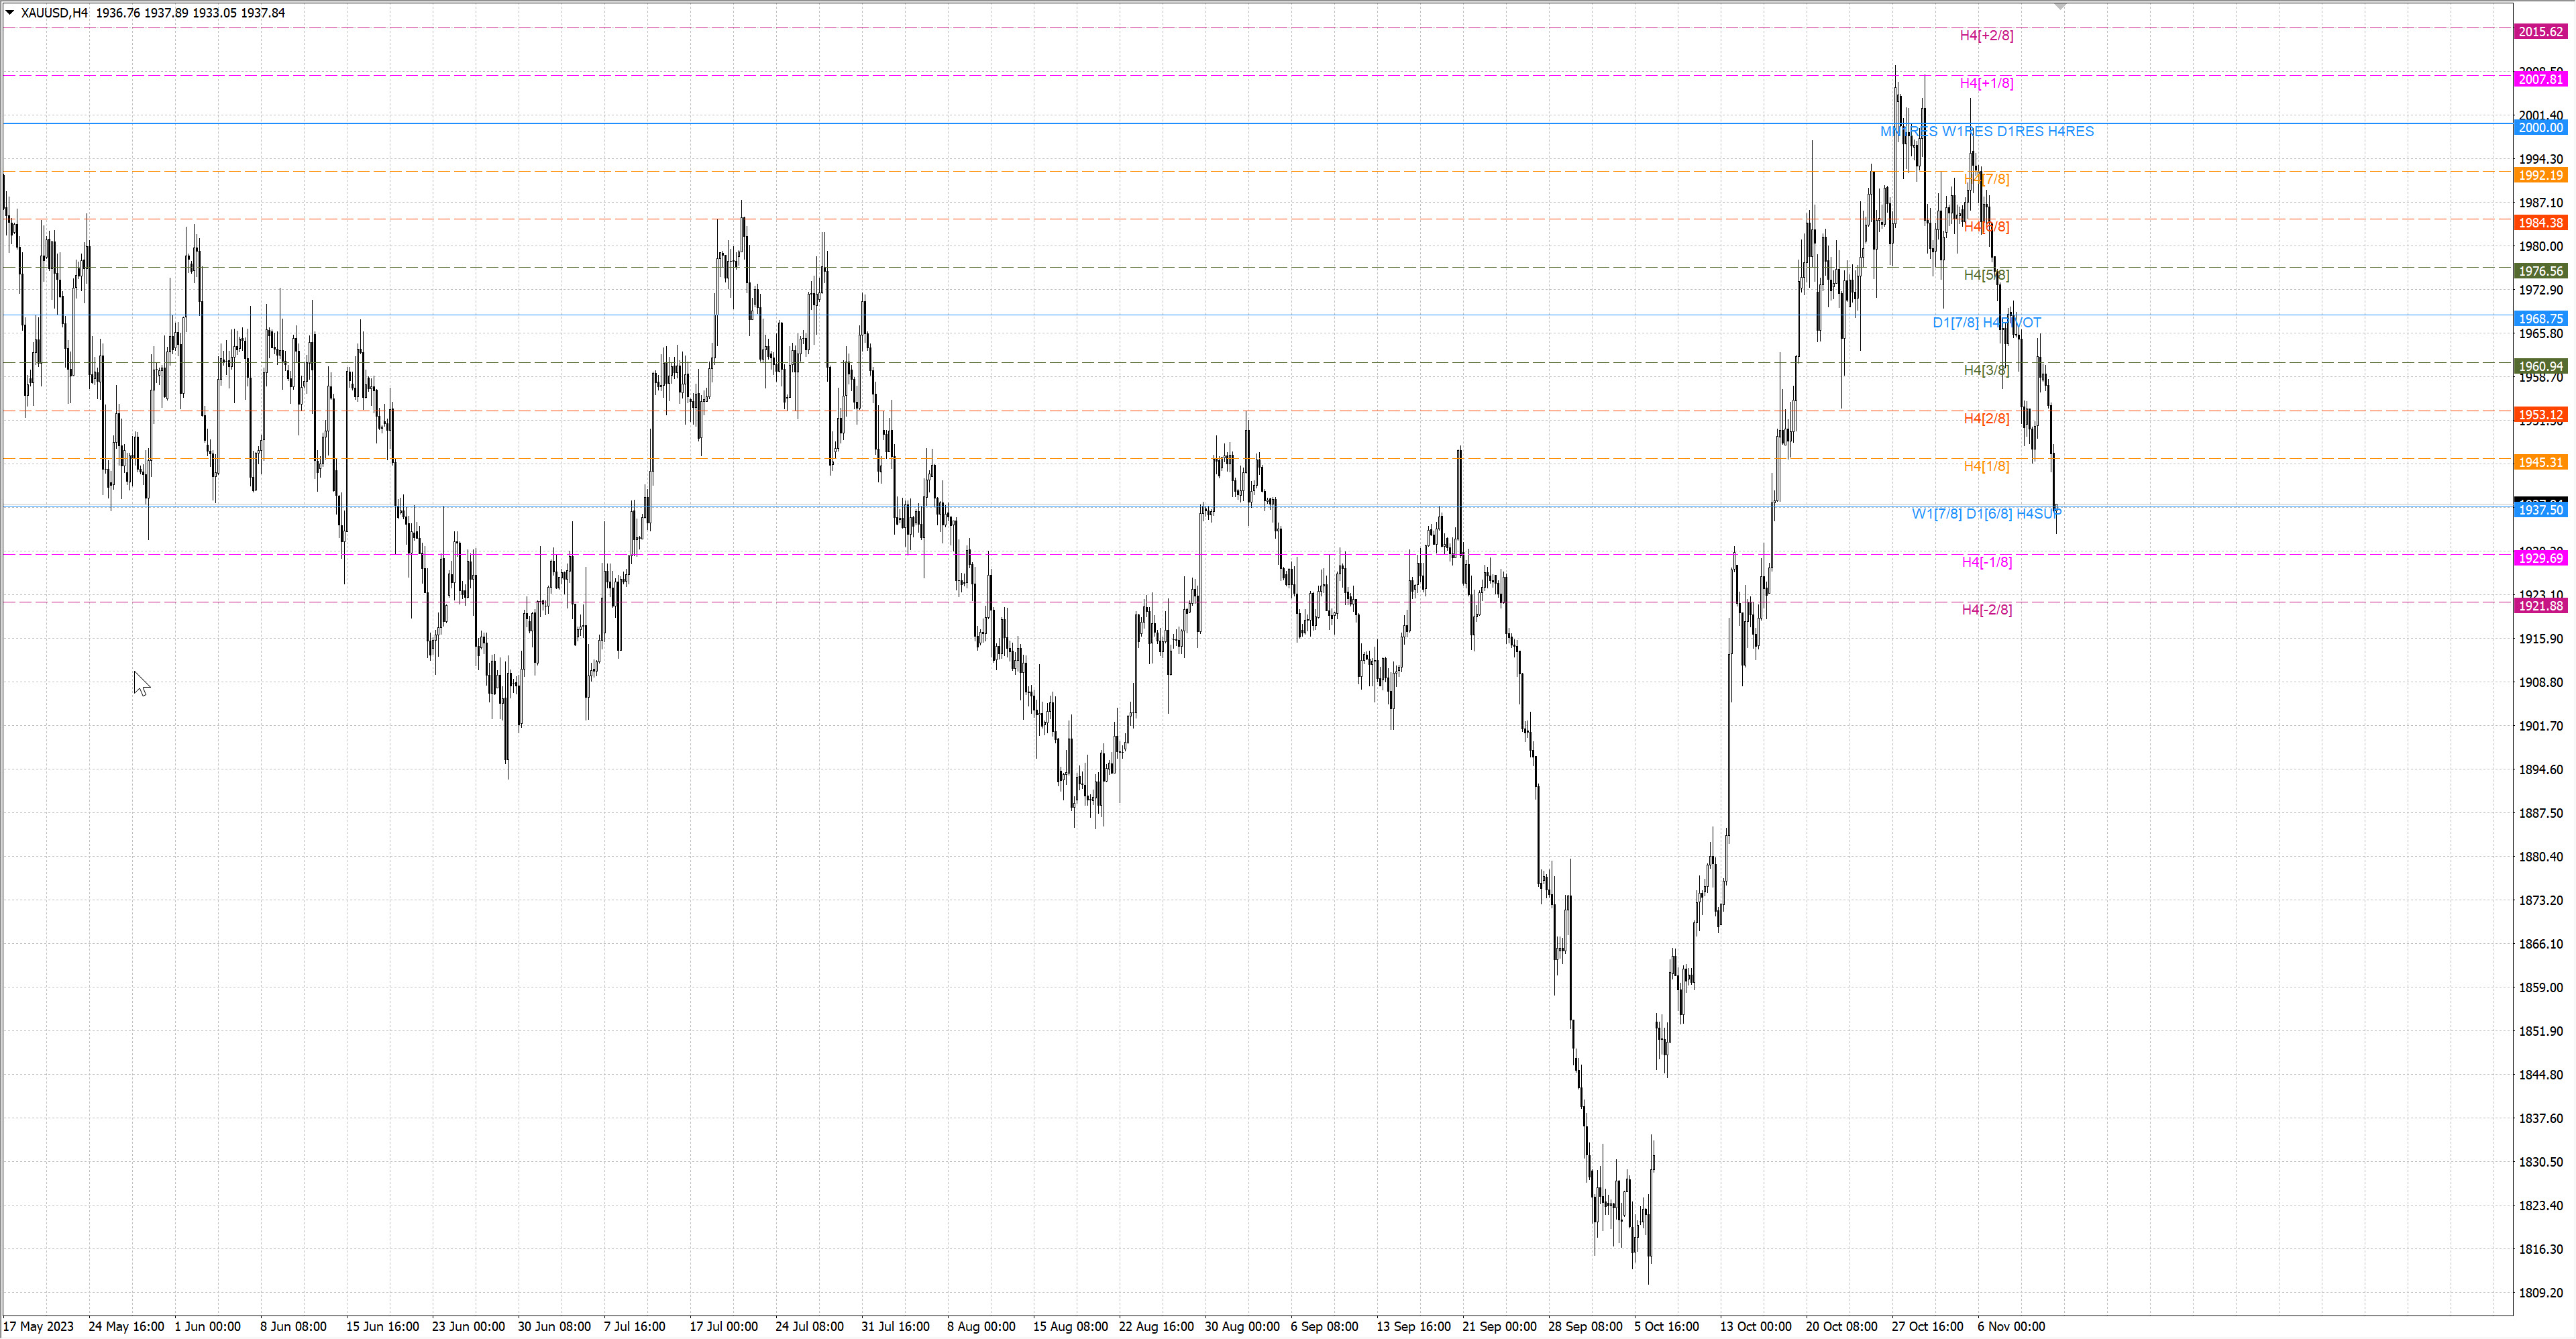
Task: Click the blue 2000.00 price tag
Action: tap(2540, 128)
